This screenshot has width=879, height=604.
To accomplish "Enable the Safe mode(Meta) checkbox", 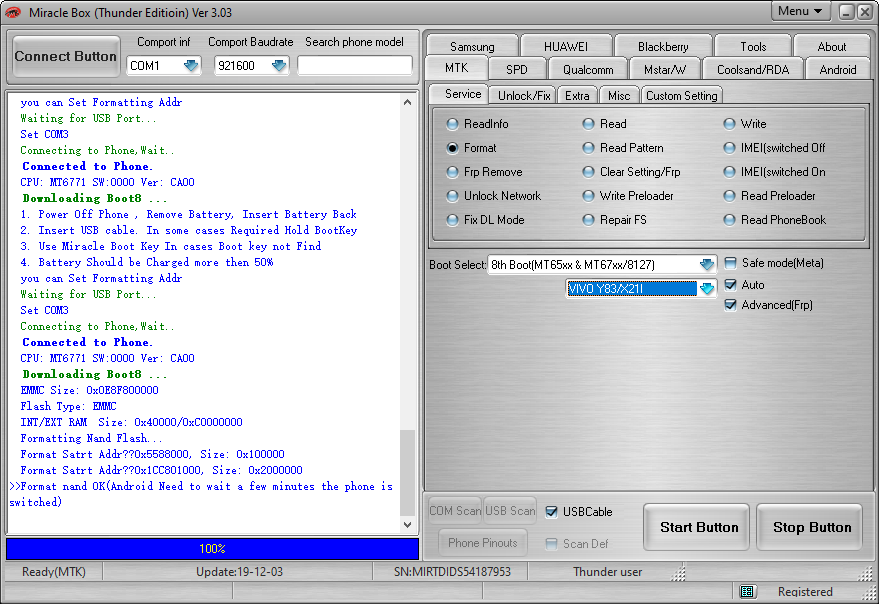I will (730, 263).
